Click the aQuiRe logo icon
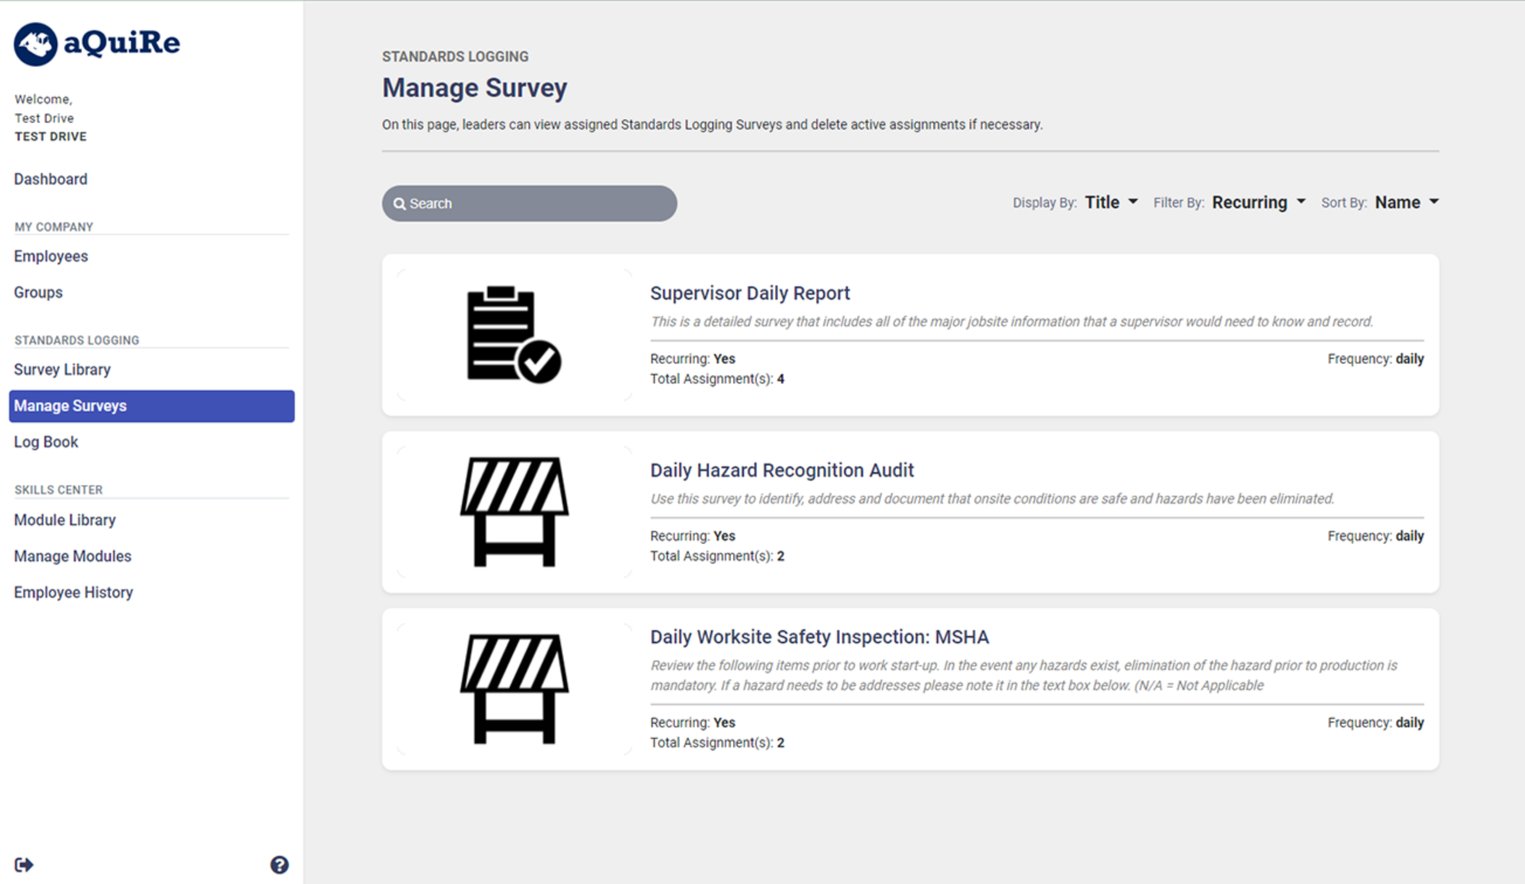Viewport: 1525px width, 884px height. coord(35,44)
